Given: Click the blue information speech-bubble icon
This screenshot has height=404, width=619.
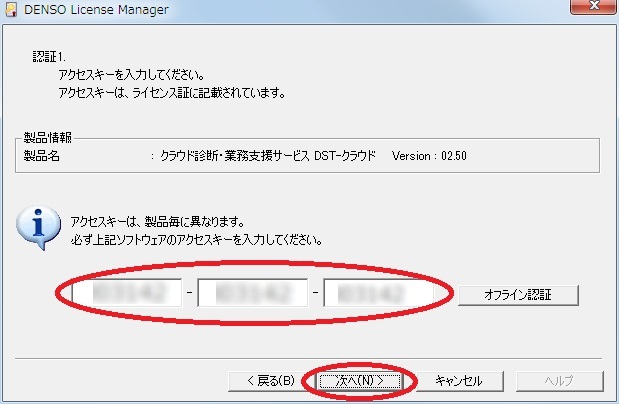Looking at the screenshot, I should 38,227.
